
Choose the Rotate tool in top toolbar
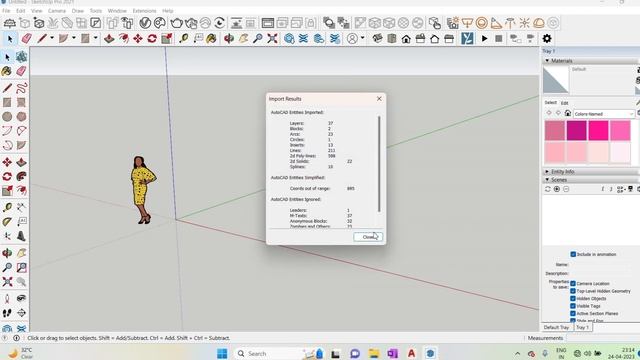[152, 39]
